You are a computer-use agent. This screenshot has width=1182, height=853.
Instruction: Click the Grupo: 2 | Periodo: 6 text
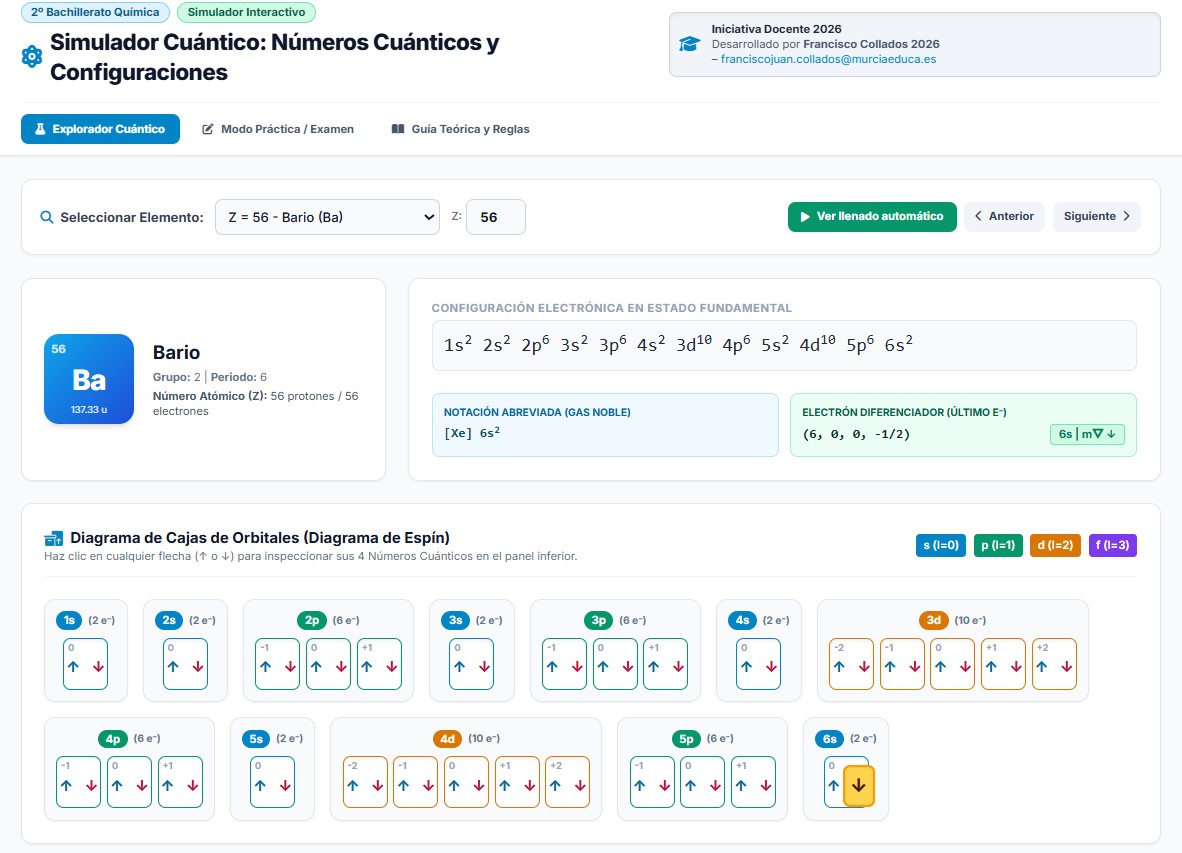click(x=210, y=377)
